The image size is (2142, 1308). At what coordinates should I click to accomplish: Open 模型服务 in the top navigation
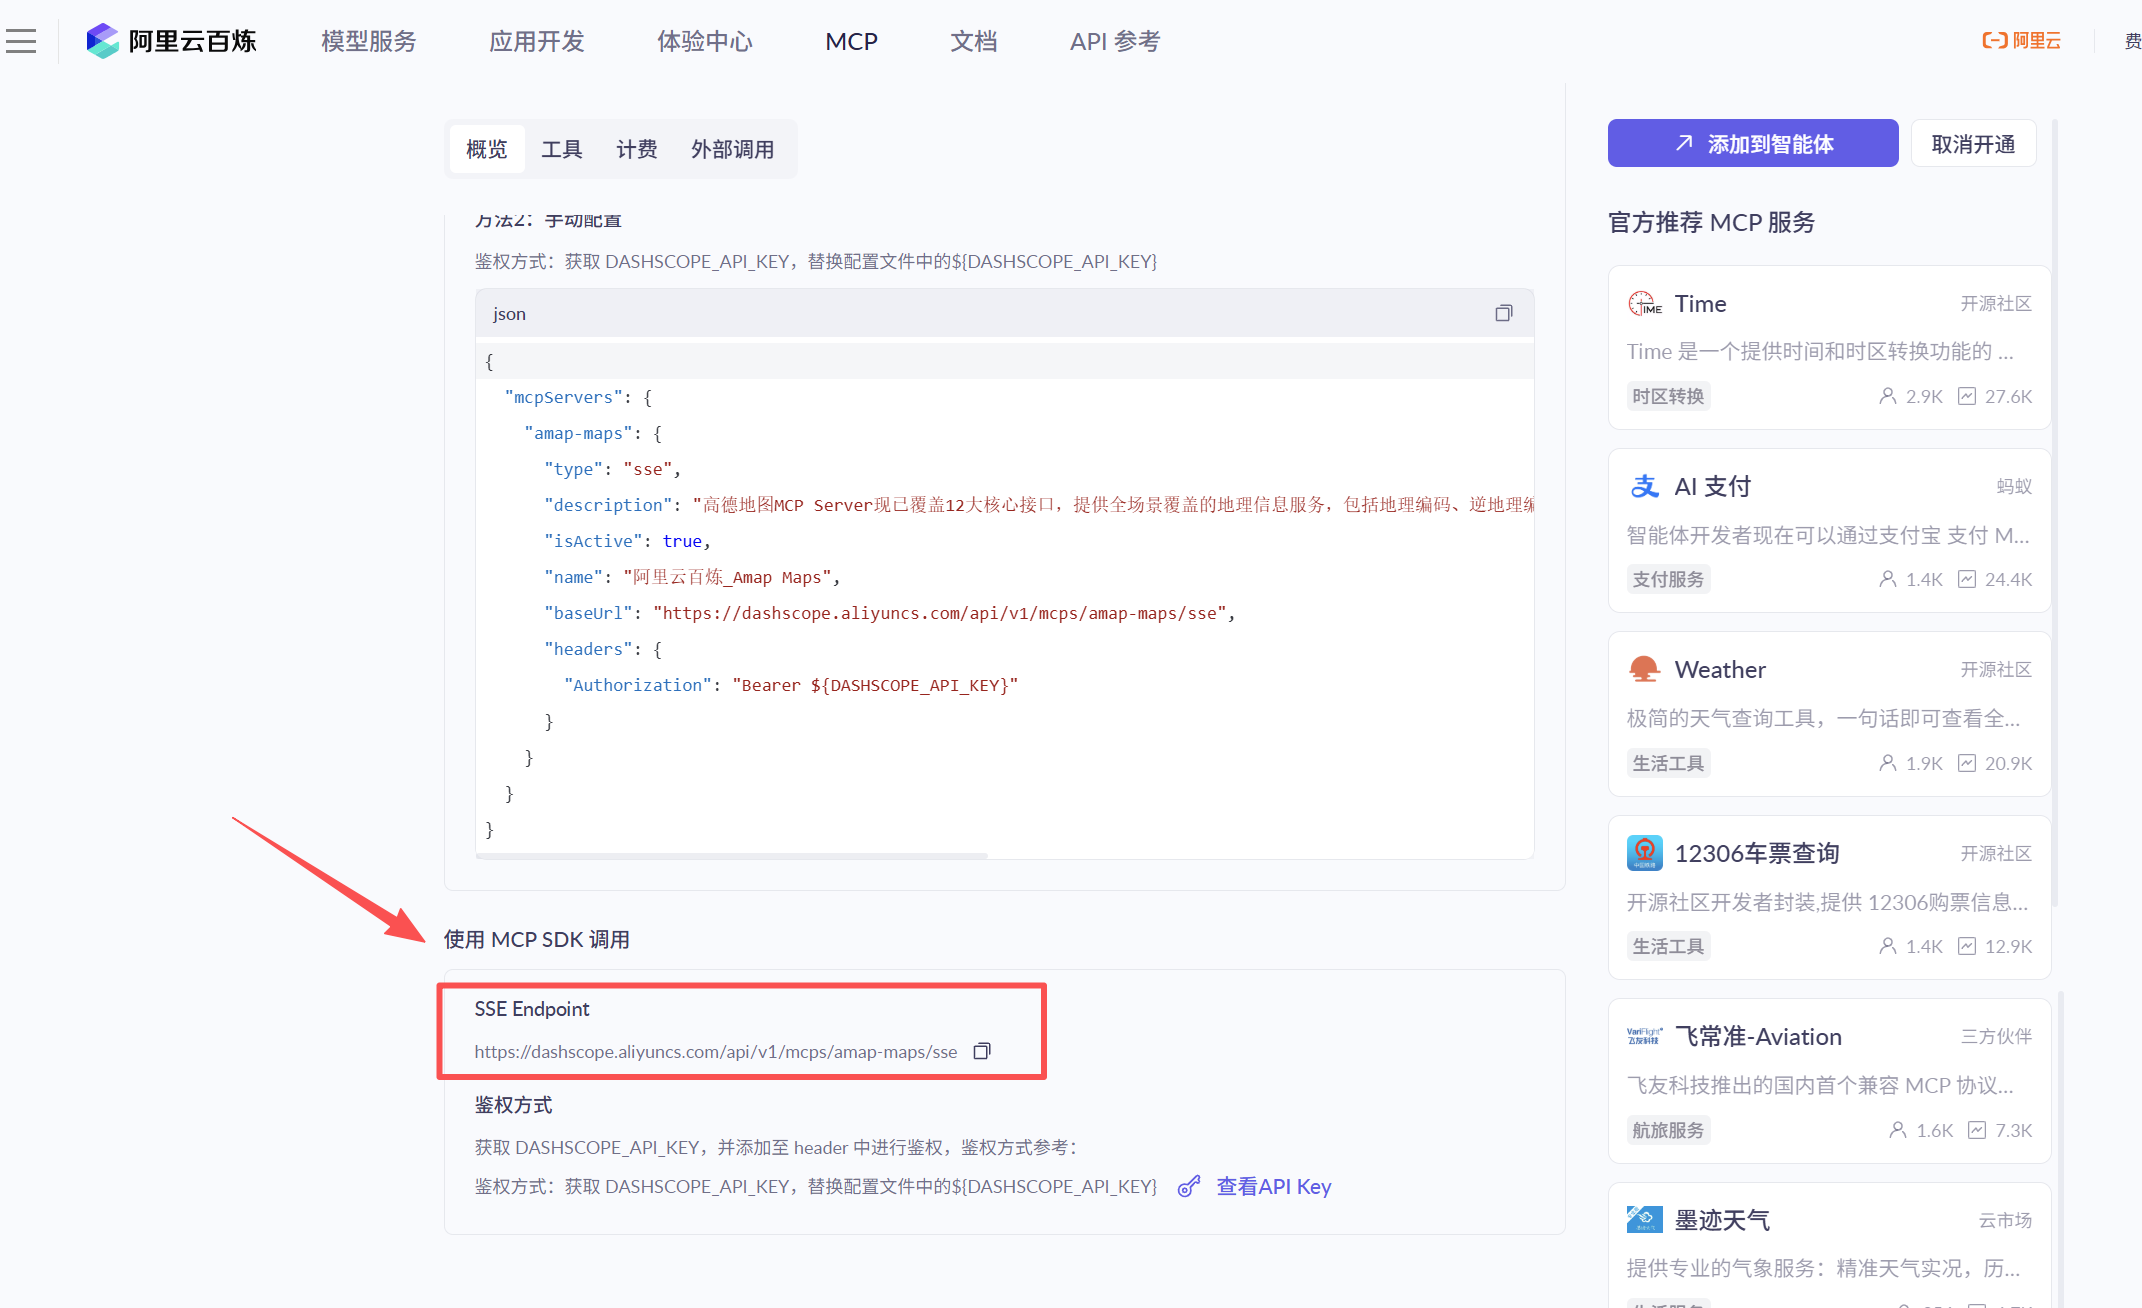(368, 41)
